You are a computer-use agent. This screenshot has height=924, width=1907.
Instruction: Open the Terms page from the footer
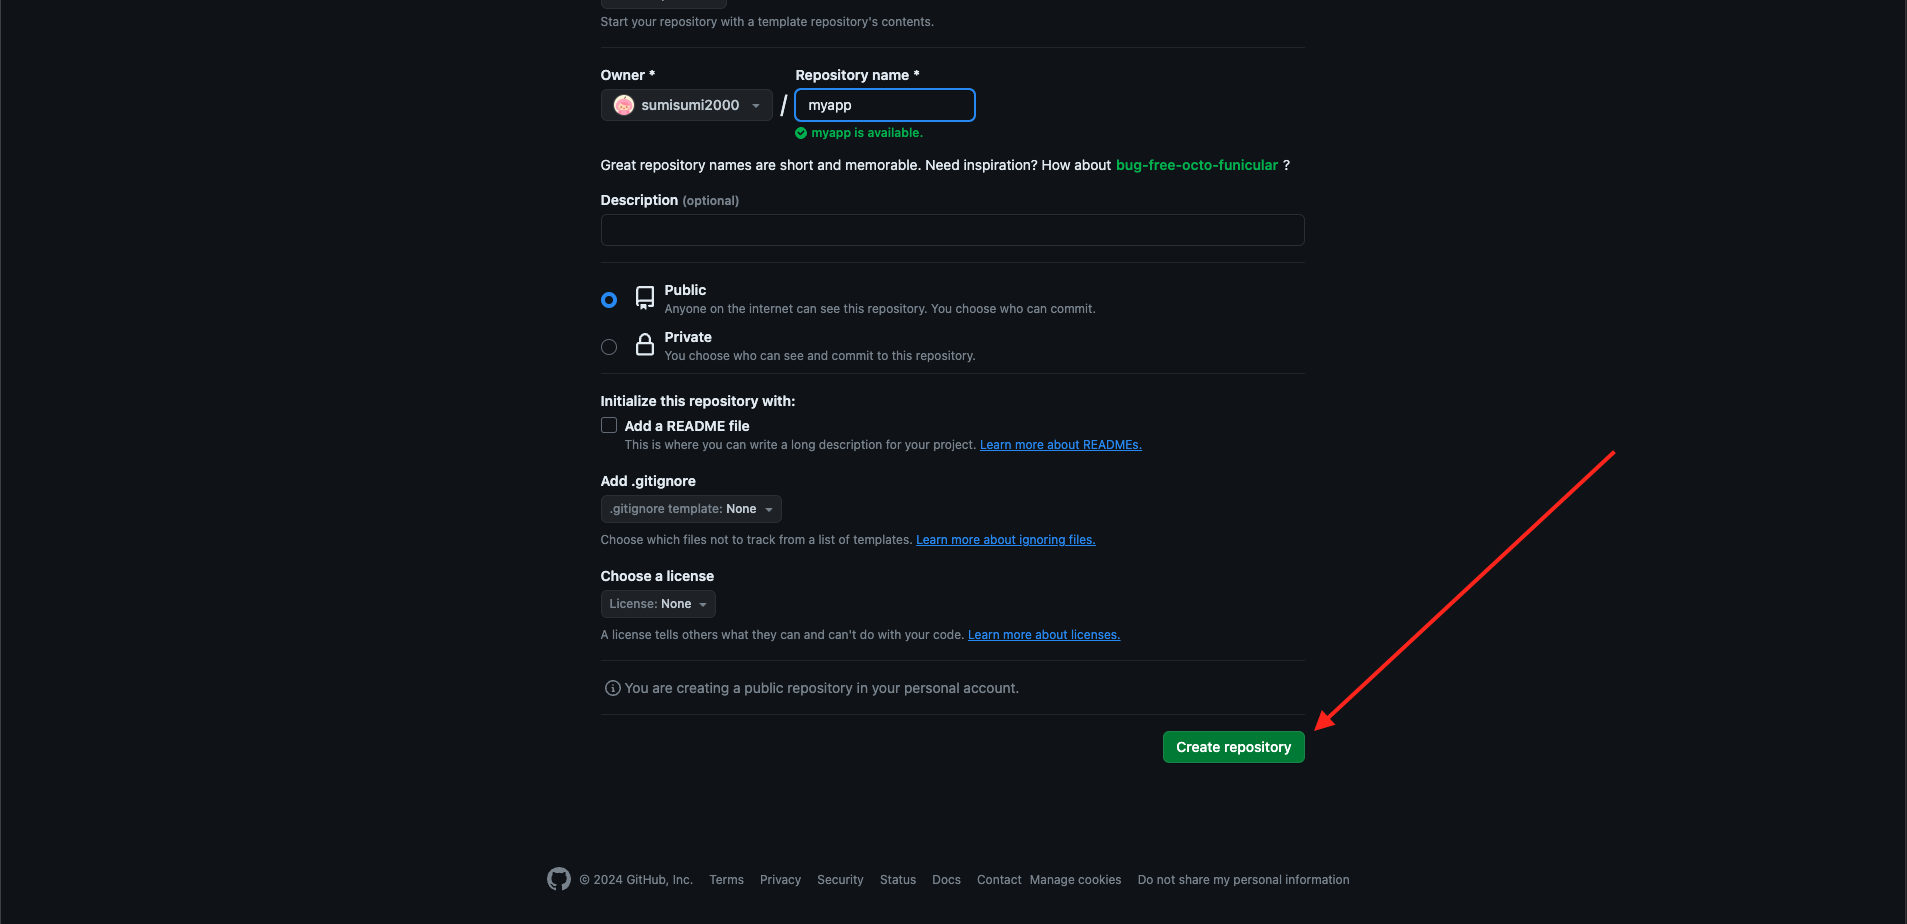(726, 879)
